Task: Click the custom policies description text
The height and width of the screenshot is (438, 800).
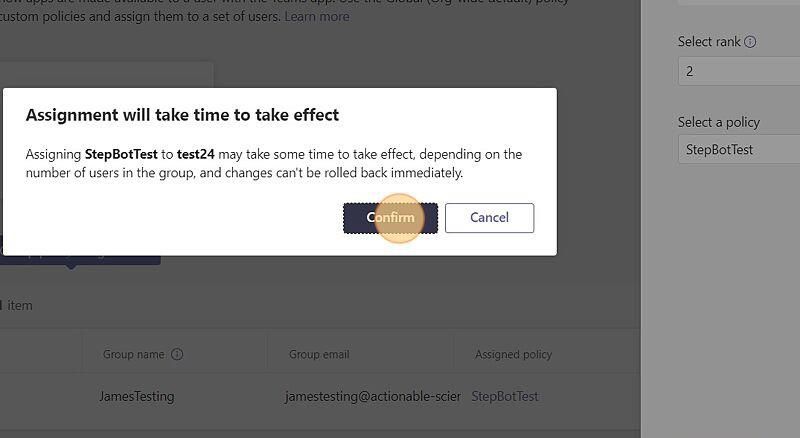Action: point(140,17)
